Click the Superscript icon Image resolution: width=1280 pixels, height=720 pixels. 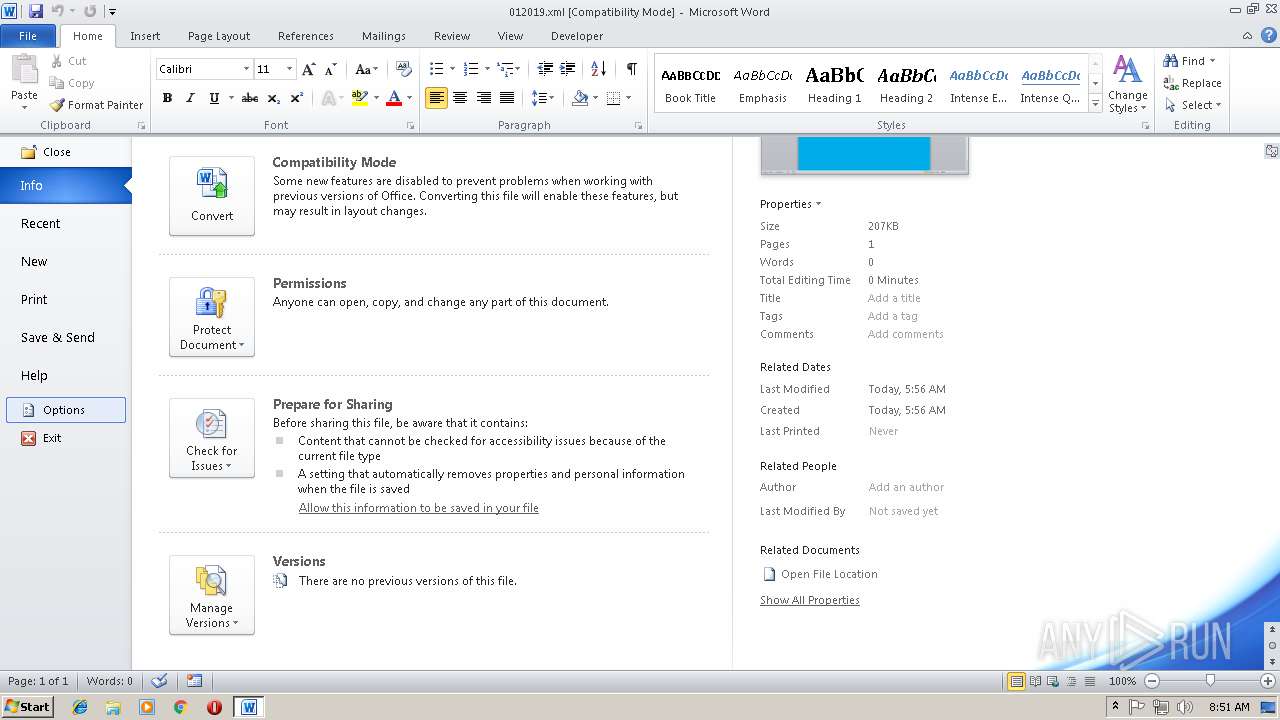[x=296, y=98]
